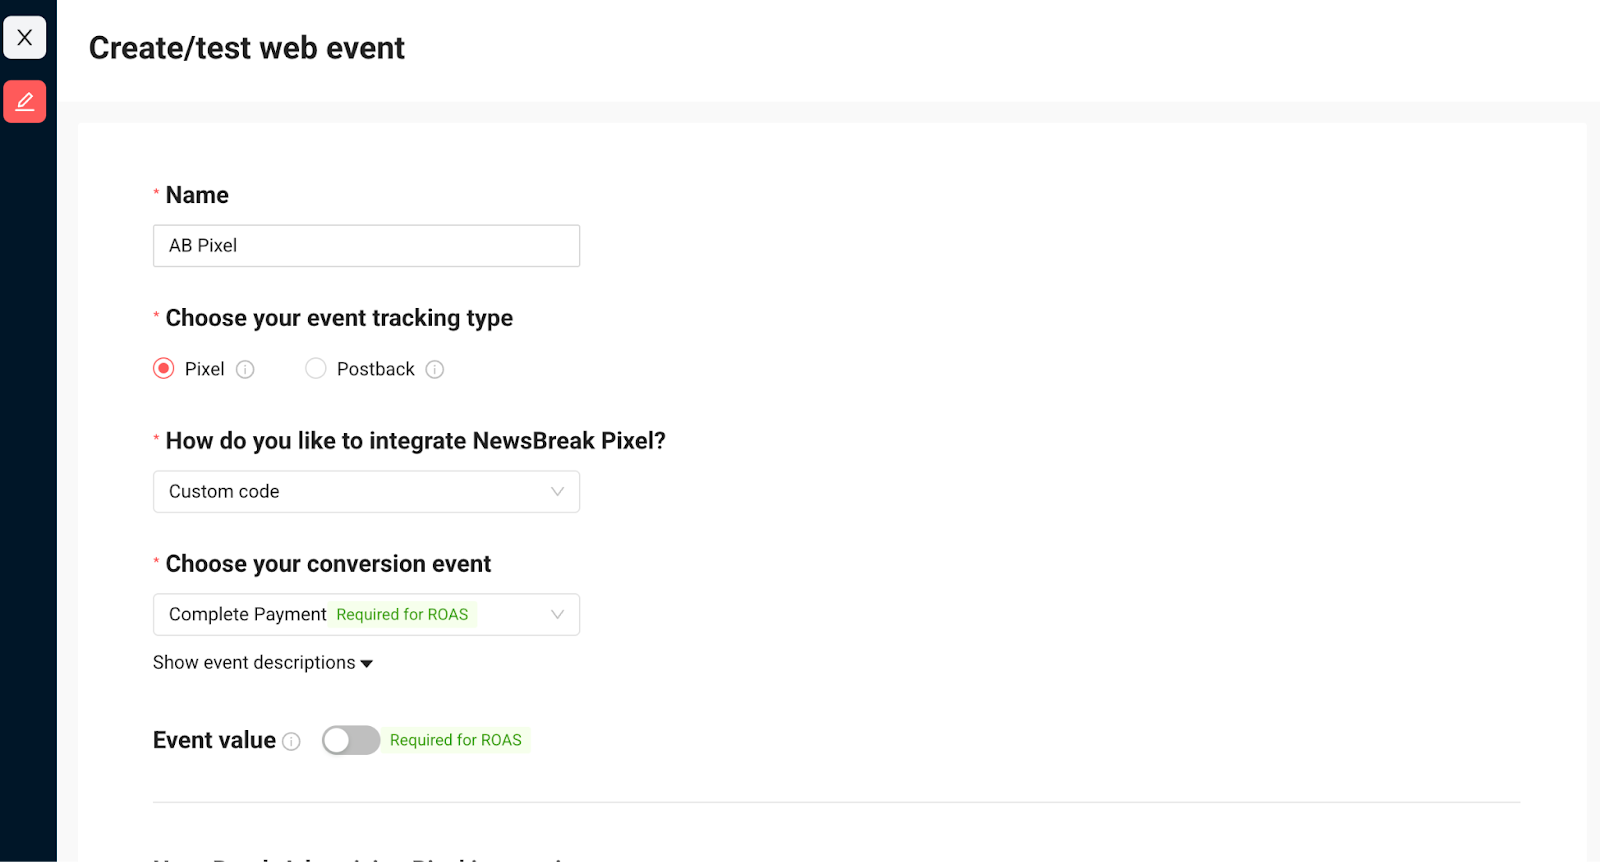Select the Pixel radio button
Image resolution: width=1600 pixels, height=862 pixels.
tap(164, 369)
